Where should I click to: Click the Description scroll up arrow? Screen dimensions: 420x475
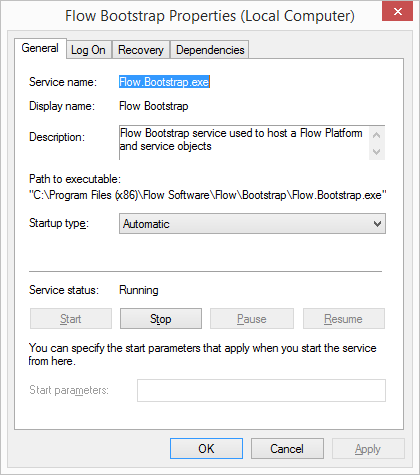[x=377, y=135]
